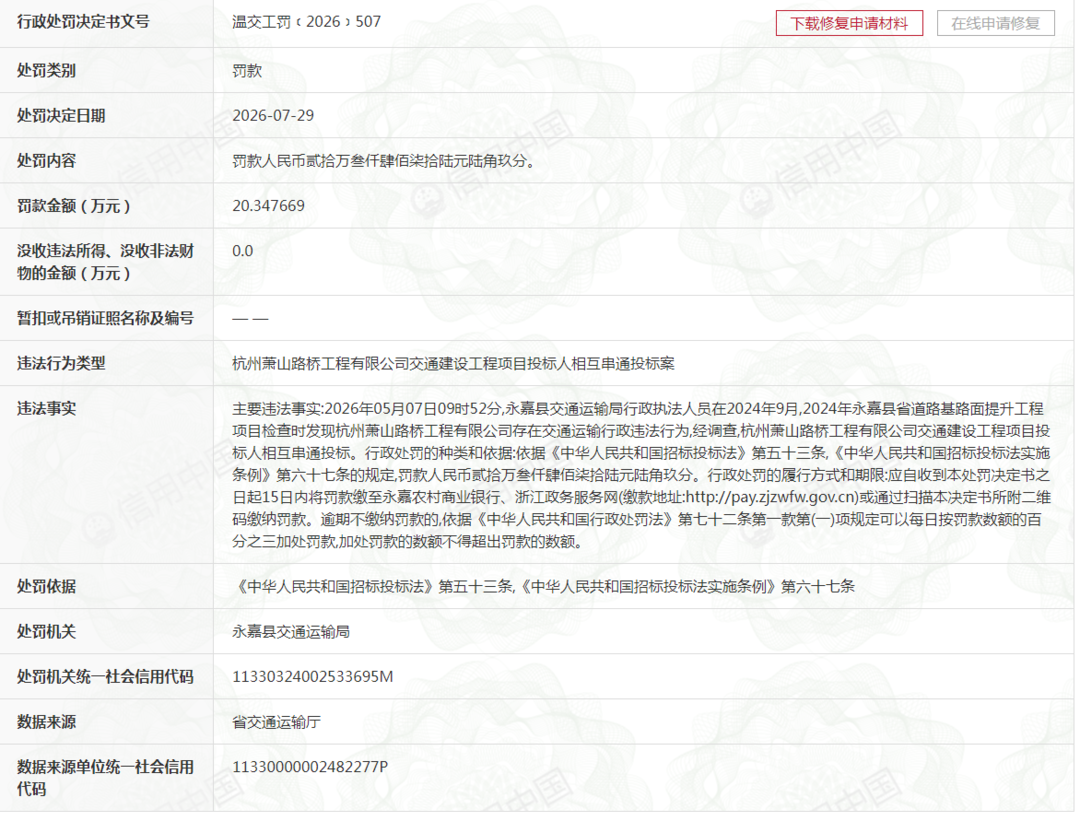Click the pay.zjzwfw.gov.cn payment address

click(771, 497)
